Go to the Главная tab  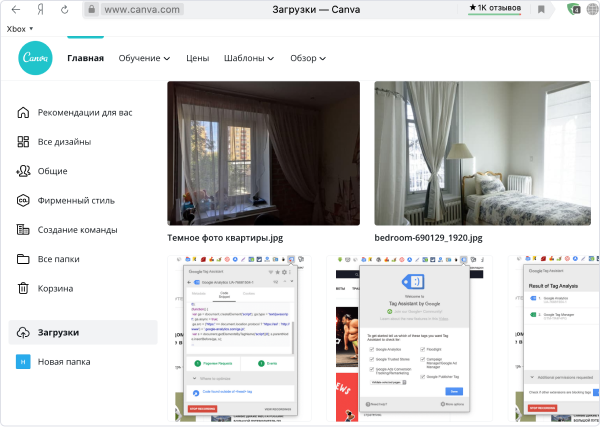85,58
